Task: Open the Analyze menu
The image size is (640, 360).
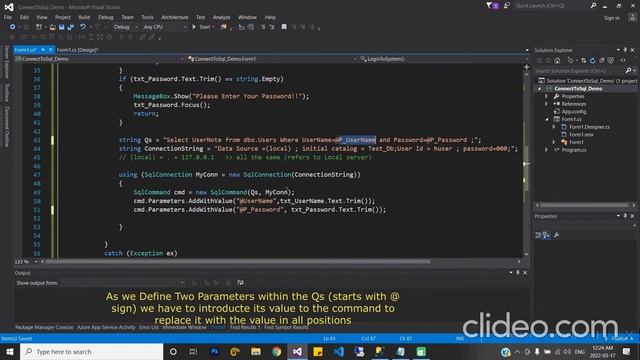Action: (222, 17)
